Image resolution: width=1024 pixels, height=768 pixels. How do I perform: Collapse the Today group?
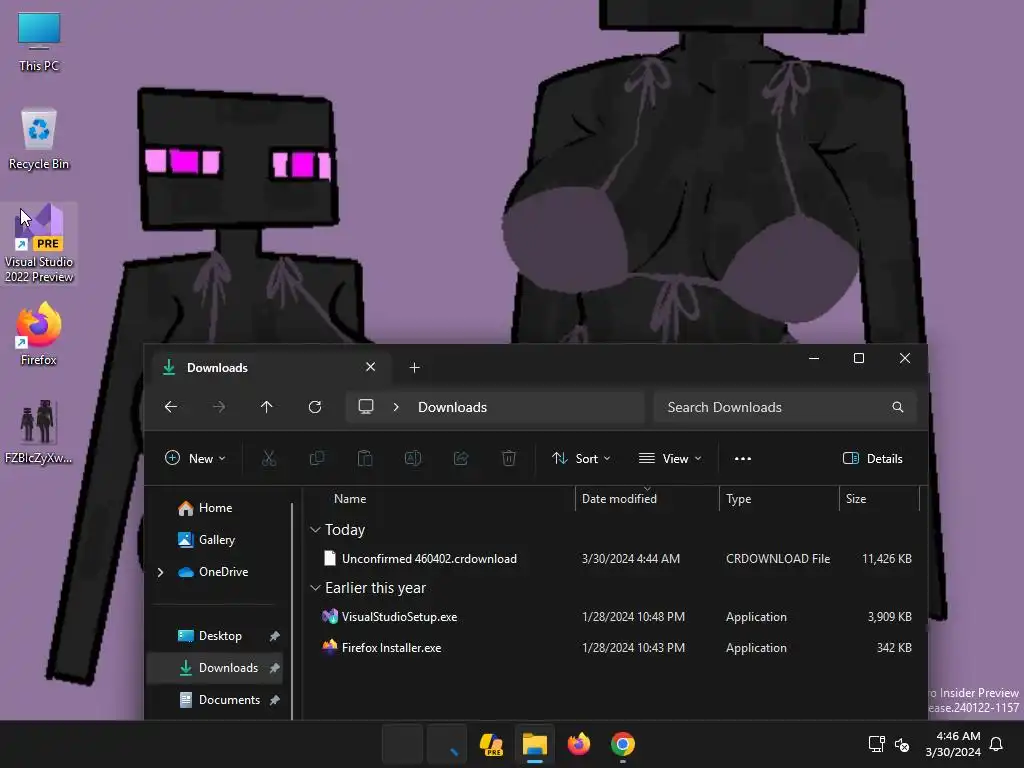coord(315,530)
